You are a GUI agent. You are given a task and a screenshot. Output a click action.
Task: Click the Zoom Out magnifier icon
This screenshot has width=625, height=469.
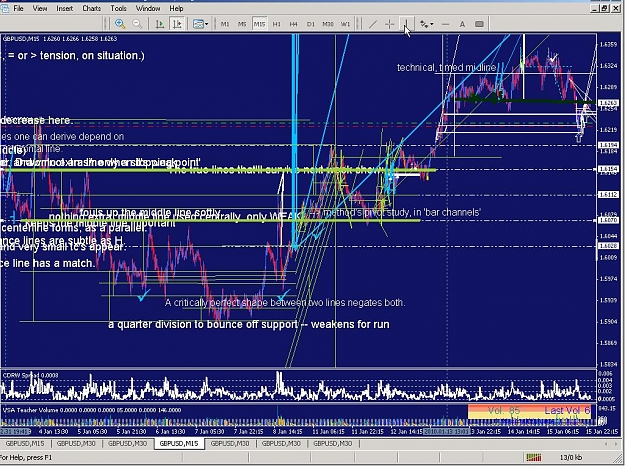(137, 24)
